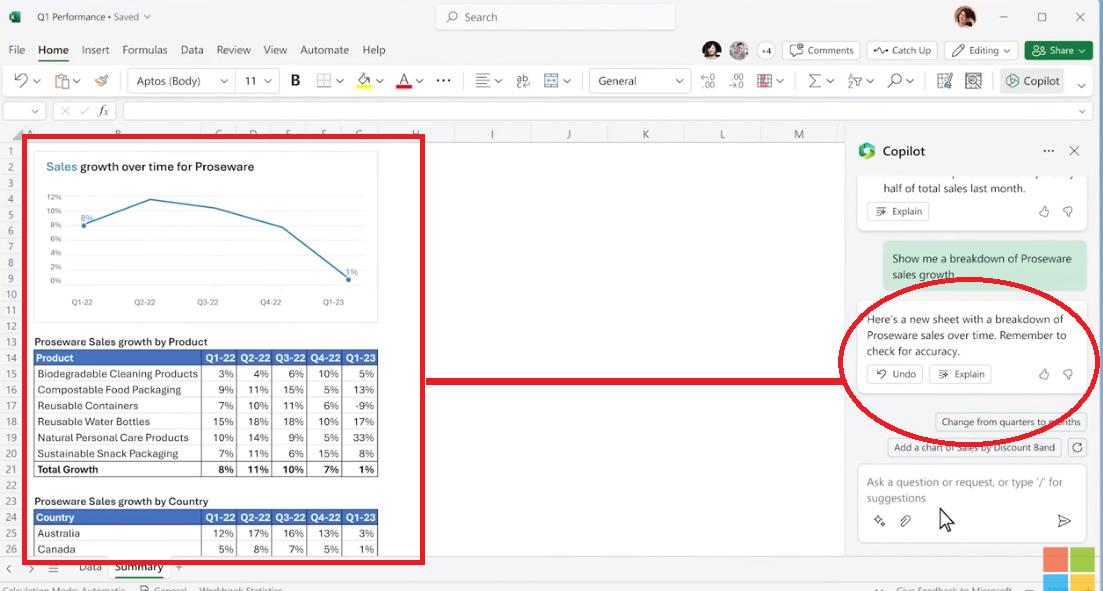
Task: Click the Copilot paperclip attach icon
Action: pos(906,521)
